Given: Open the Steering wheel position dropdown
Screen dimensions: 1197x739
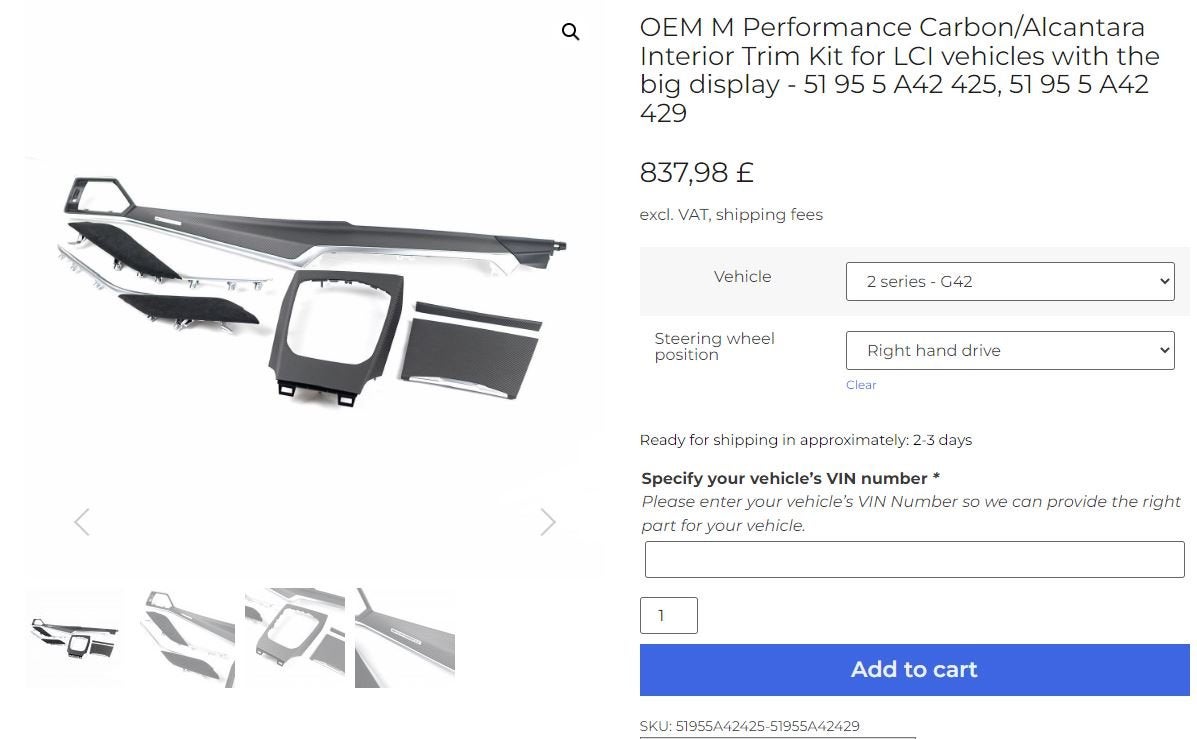Looking at the screenshot, I should pos(1010,350).
